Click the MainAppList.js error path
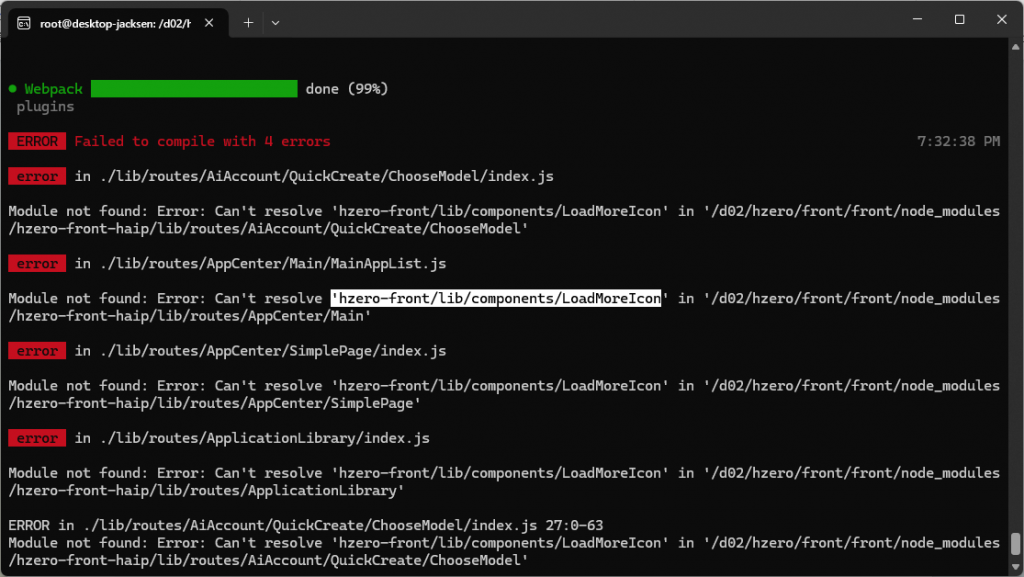 [260, 264]
